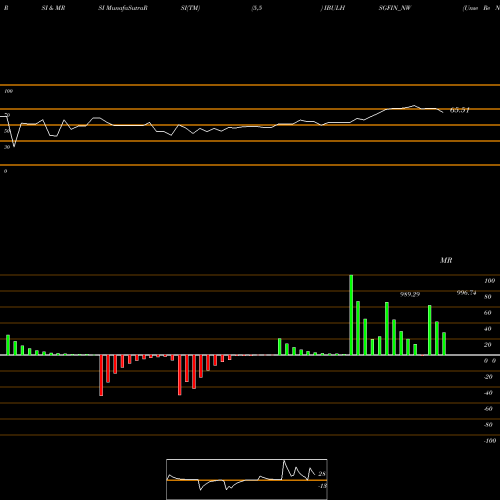Click the RSI value label 65.51
This screenshot has height=500, width=500.
(x=460, y=110)
